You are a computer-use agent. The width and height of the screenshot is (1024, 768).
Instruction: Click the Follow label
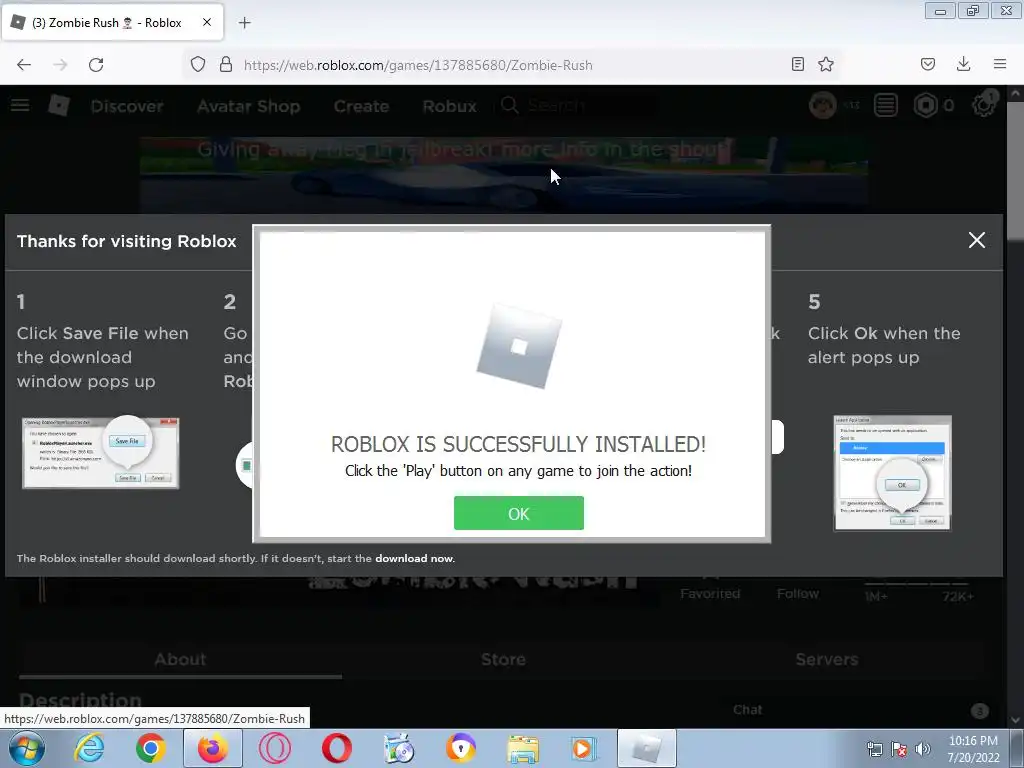point(797,594)
